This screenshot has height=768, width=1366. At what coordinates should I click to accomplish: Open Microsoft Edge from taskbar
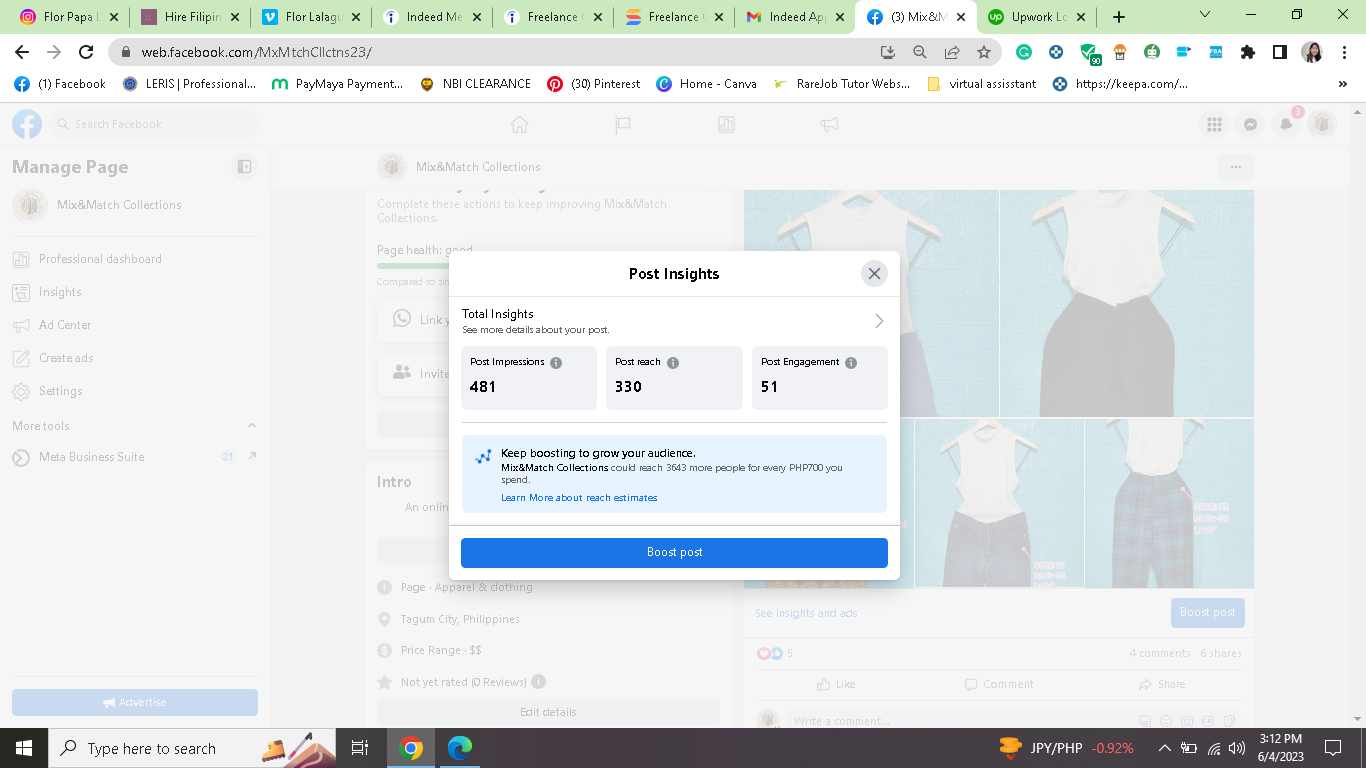point(459,748)
